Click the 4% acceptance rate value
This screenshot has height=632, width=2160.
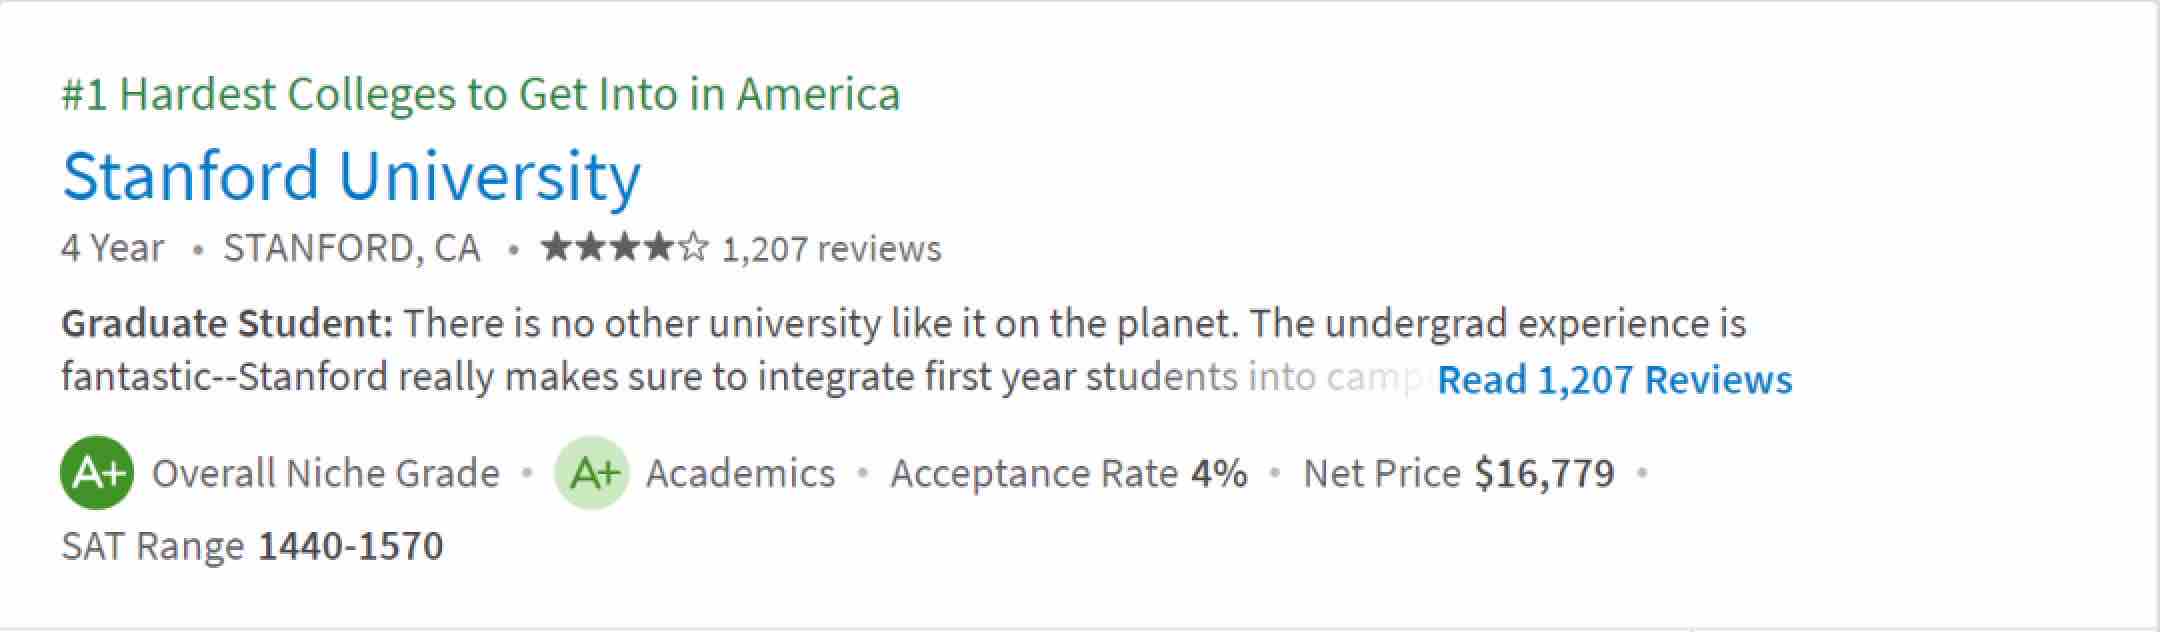1219,473
